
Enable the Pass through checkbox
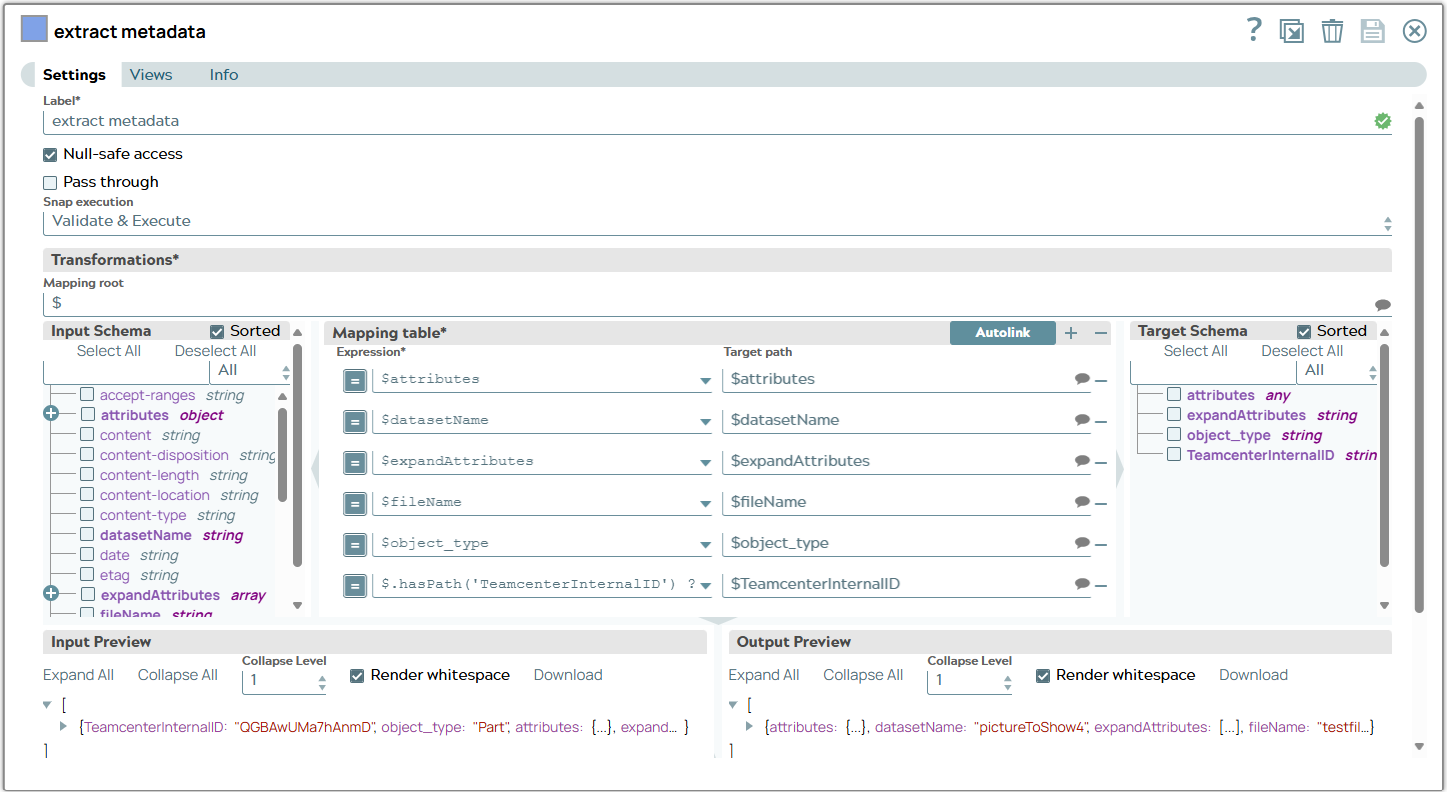point(50,183)
